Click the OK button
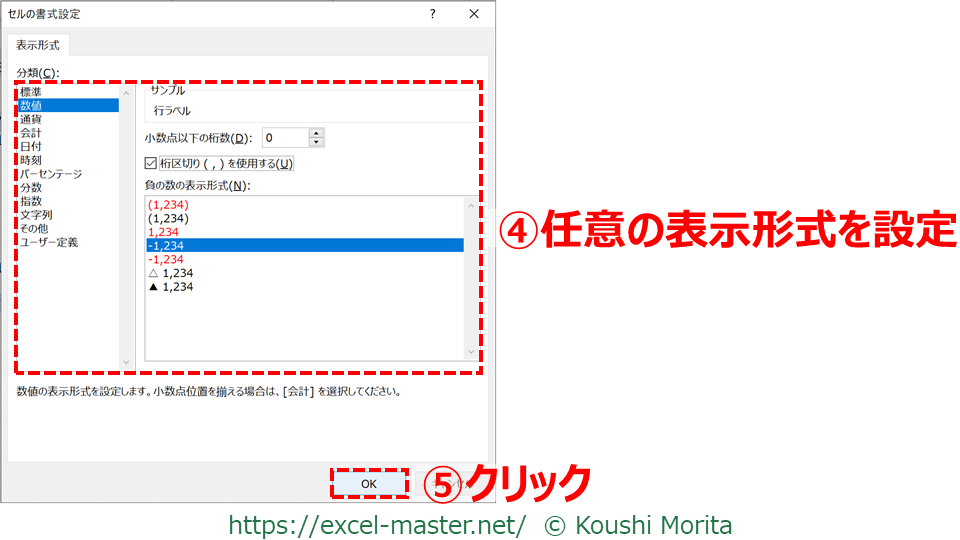Screen dimensions: 960x540 pyautogui.click(x=369, y=483)
